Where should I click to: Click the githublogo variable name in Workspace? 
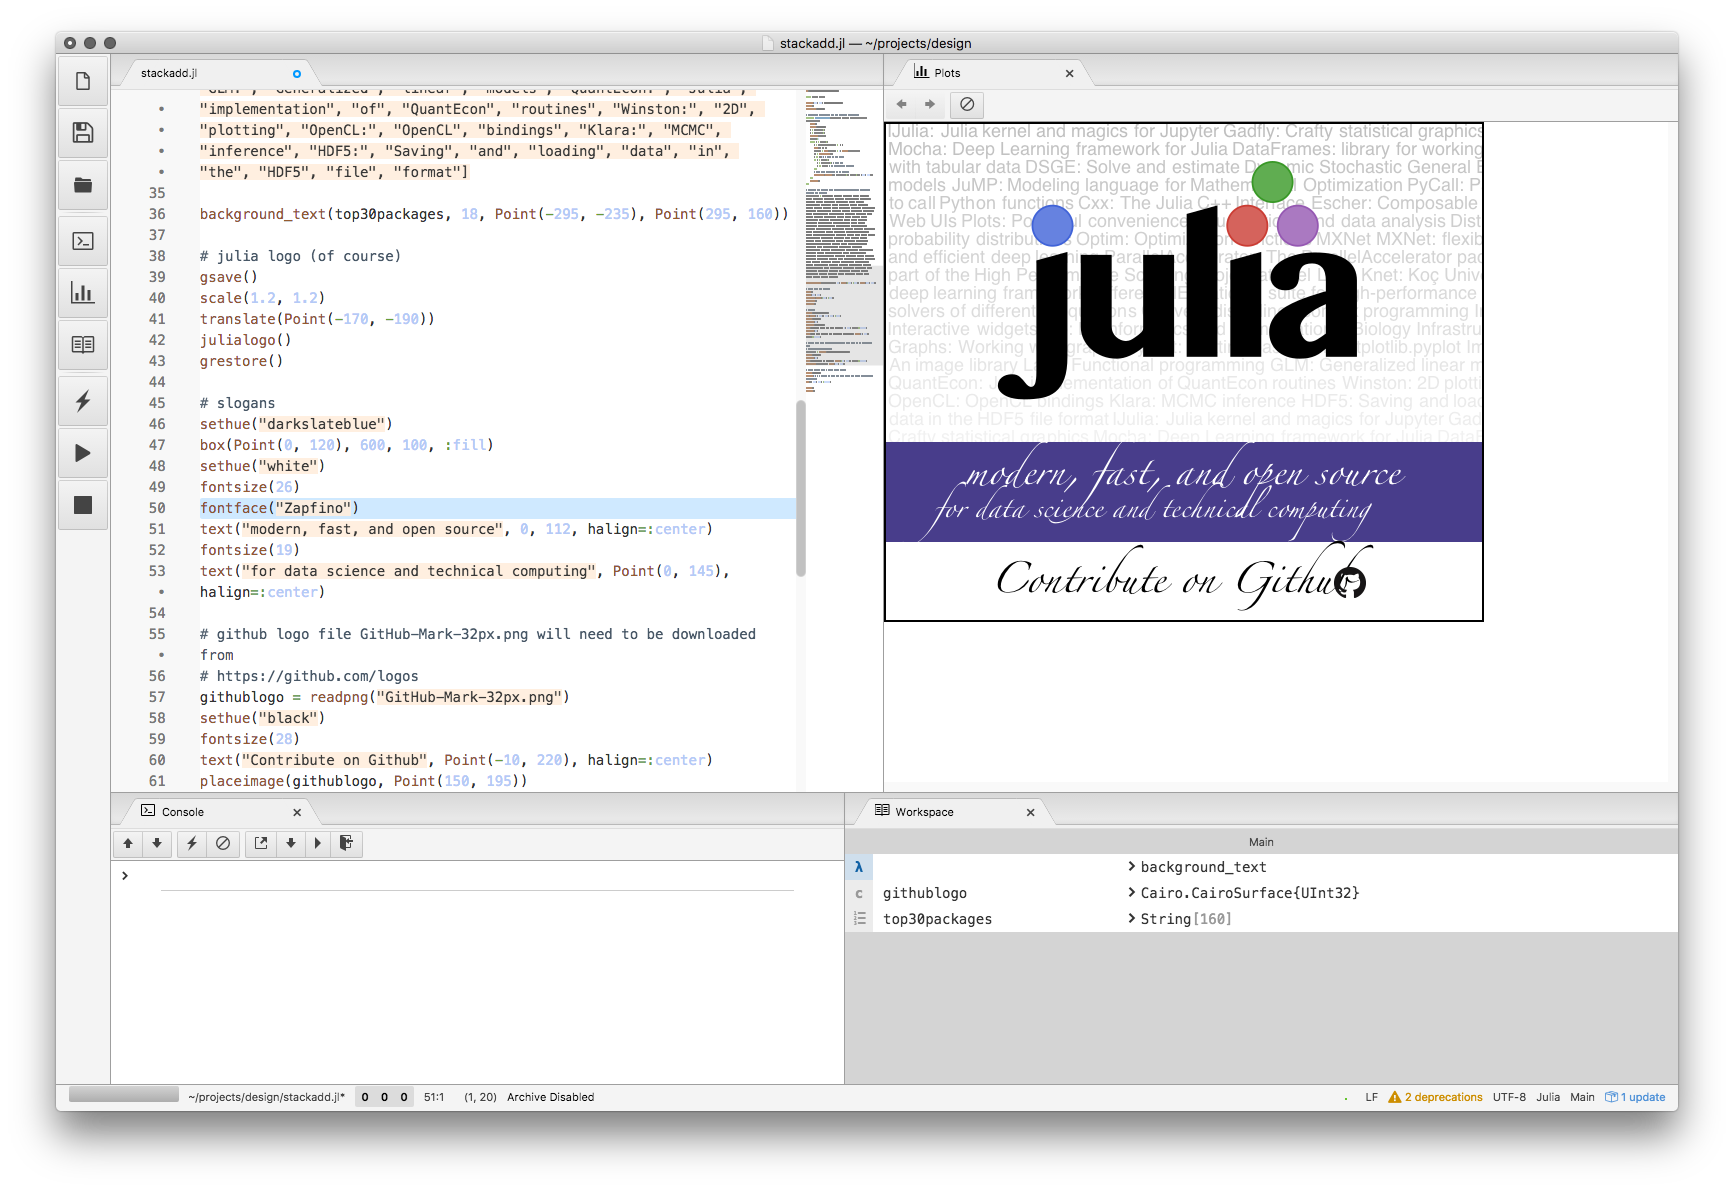coord(924,893)
